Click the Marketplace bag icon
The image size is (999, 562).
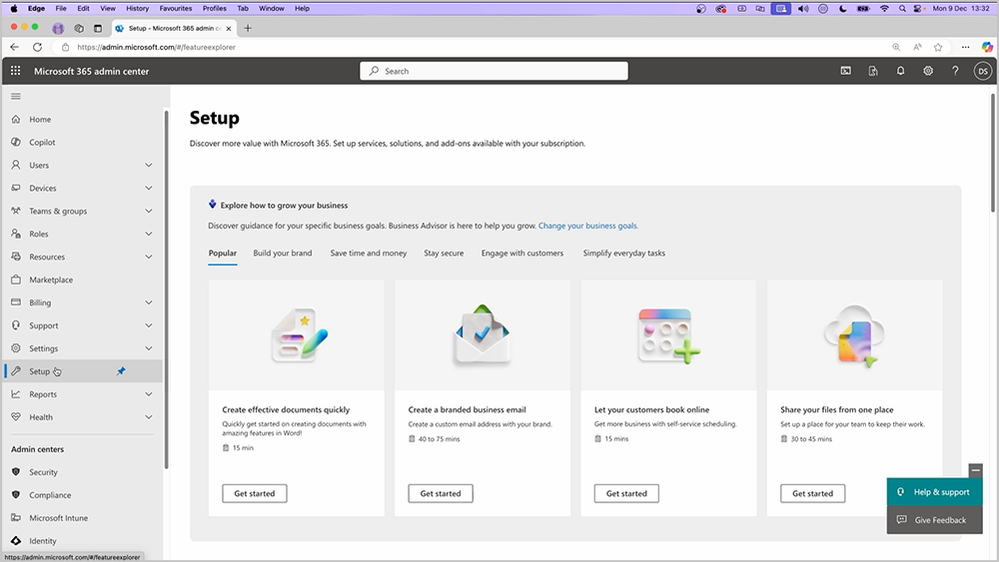(16, 280)
